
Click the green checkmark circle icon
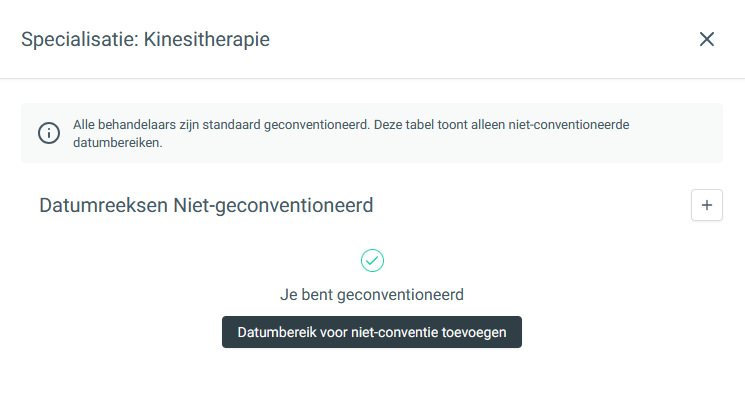372,260
